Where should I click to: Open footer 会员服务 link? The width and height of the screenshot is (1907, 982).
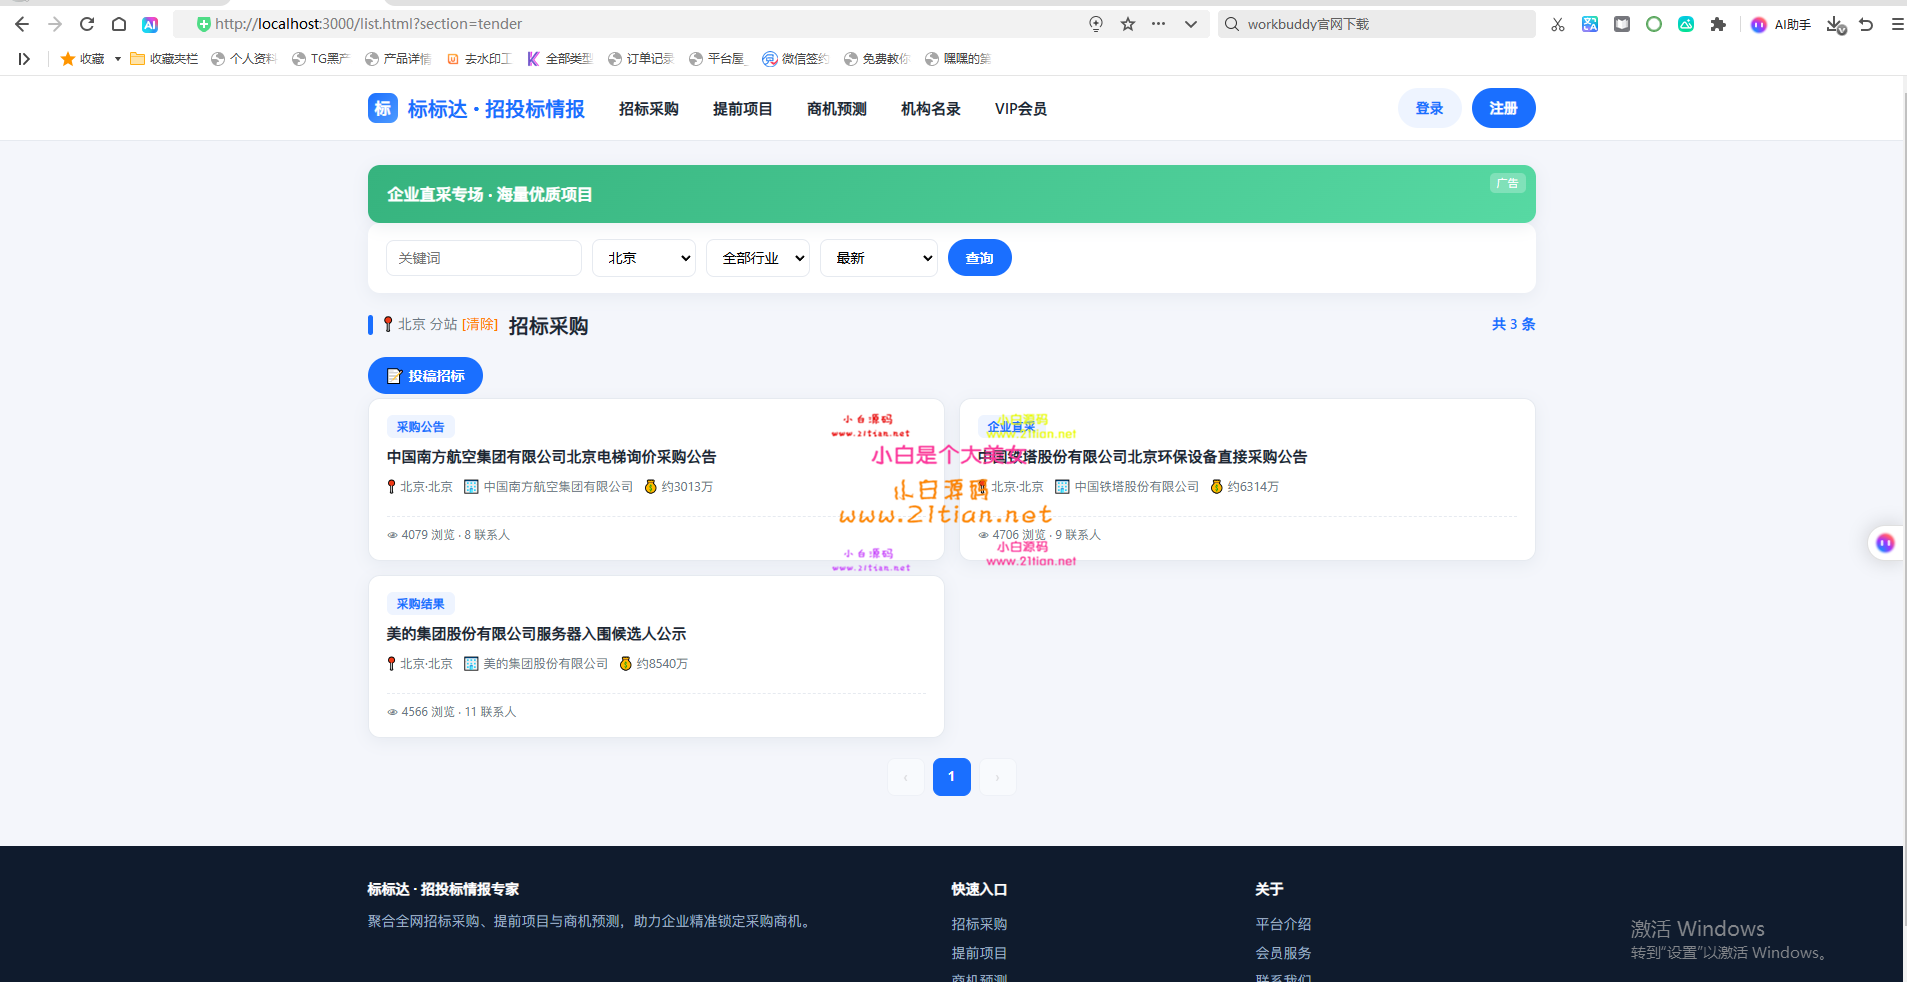[1283, 953]
